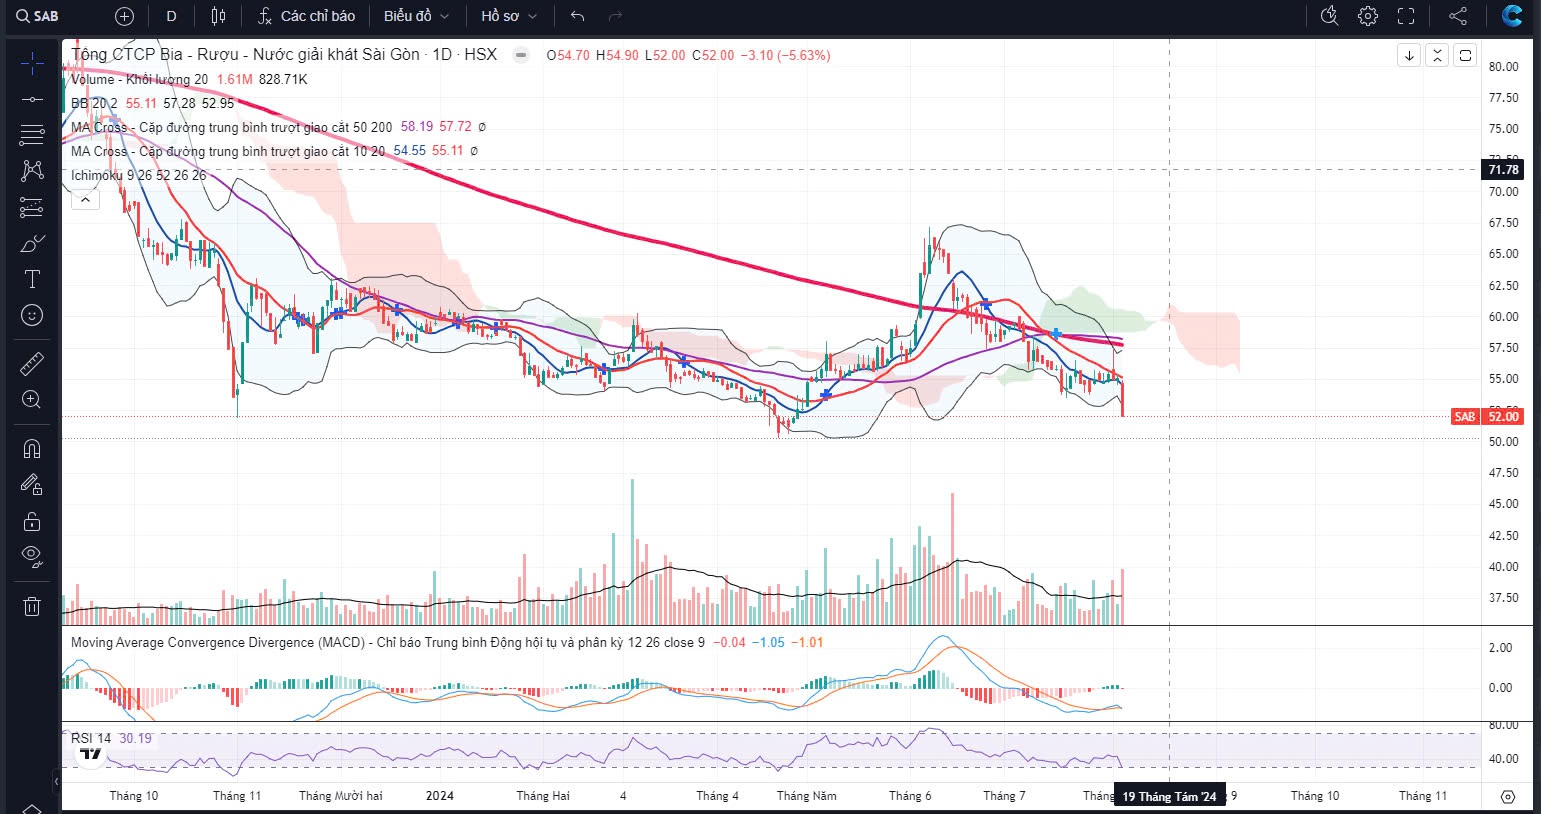Select the crosshair cursor tool
1541x814 pixels.
[32, 64]
